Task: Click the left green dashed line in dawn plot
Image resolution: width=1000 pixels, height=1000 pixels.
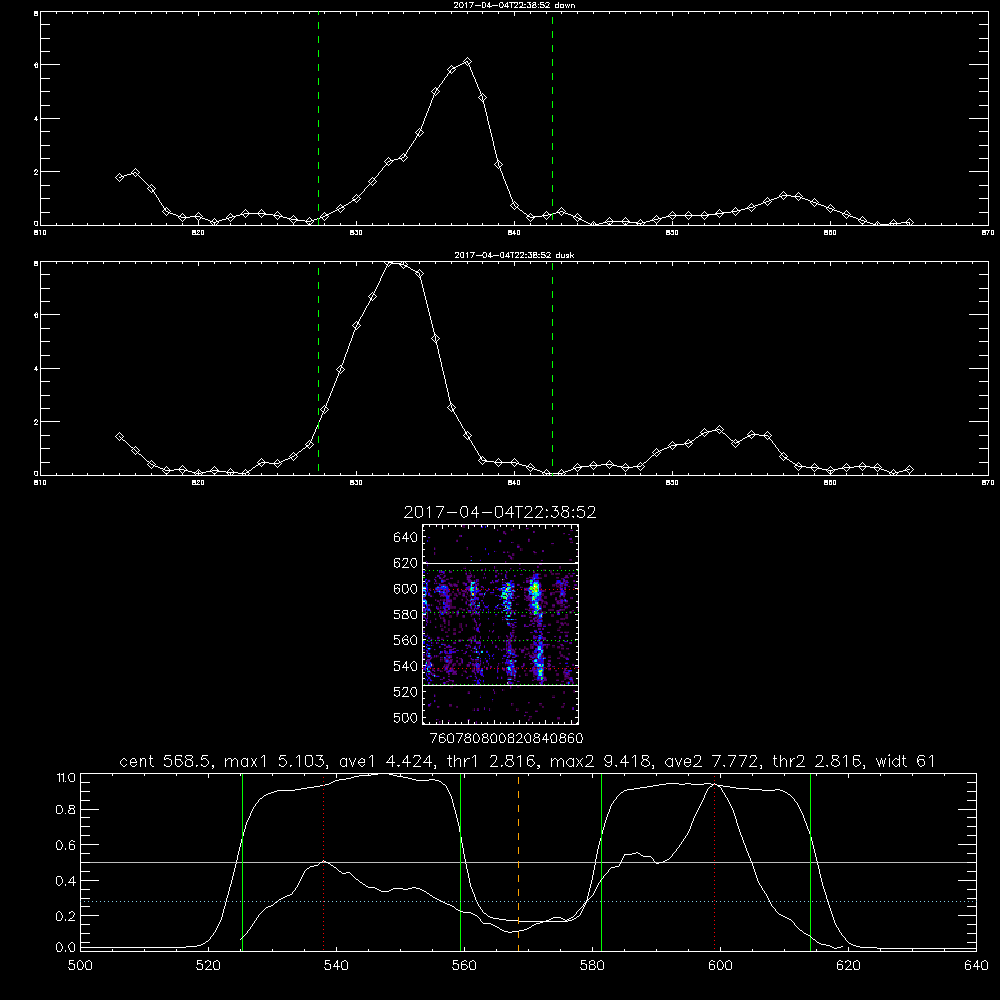Action: 318,118
